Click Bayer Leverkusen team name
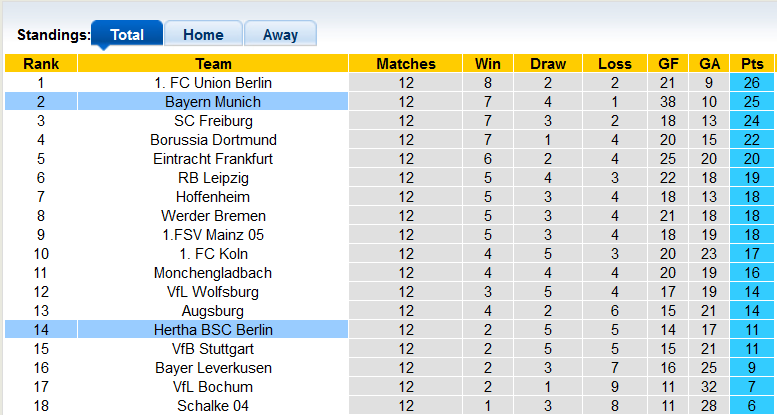 pyautogui.click(x=213, y=368)
